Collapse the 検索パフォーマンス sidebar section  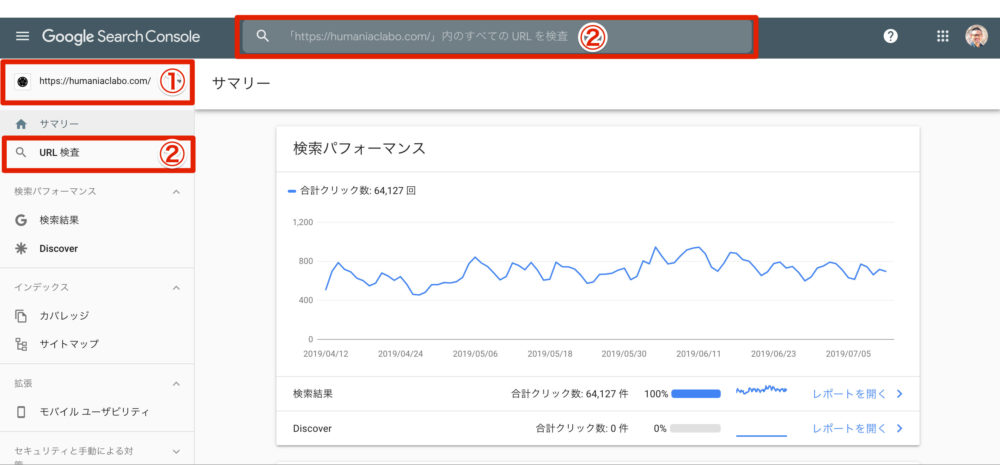click(x=177, y=191)
